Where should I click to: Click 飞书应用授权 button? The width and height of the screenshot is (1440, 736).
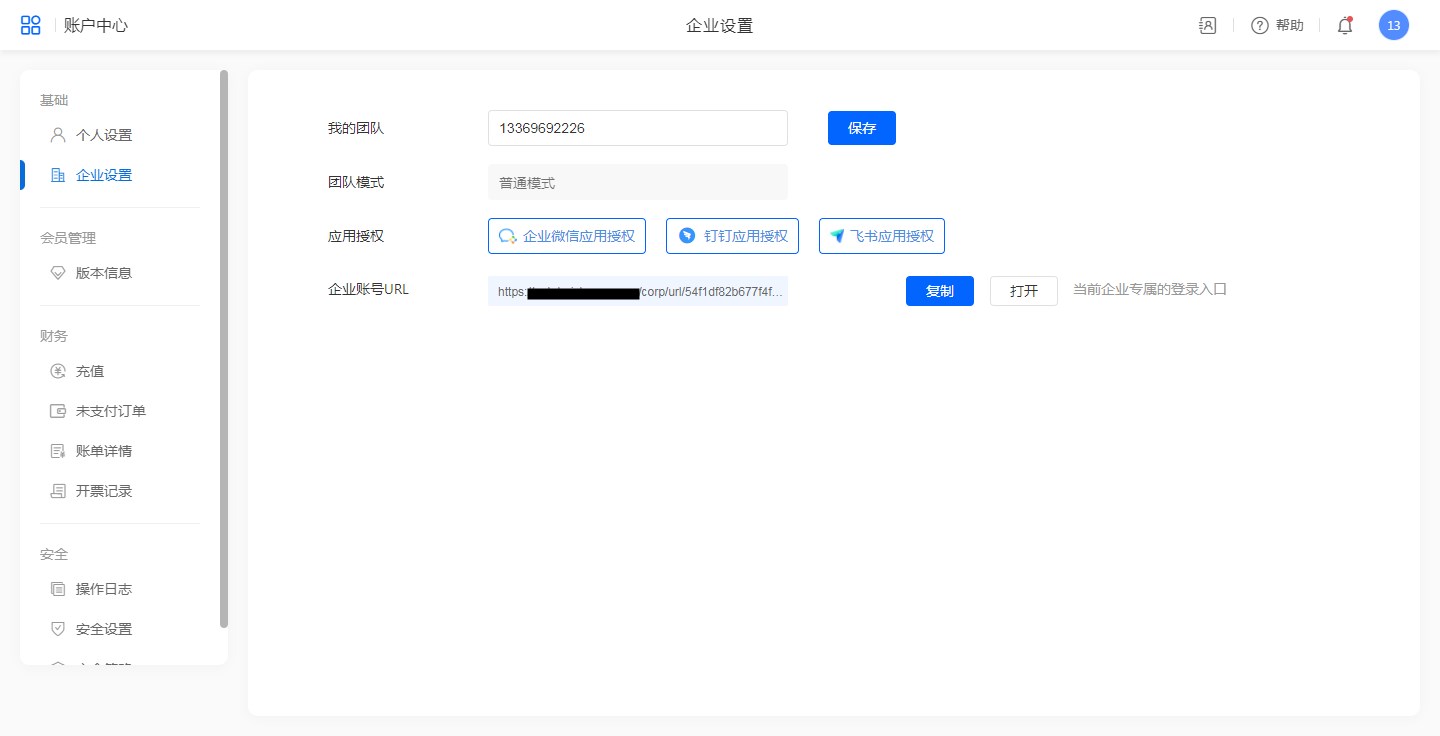881,236
